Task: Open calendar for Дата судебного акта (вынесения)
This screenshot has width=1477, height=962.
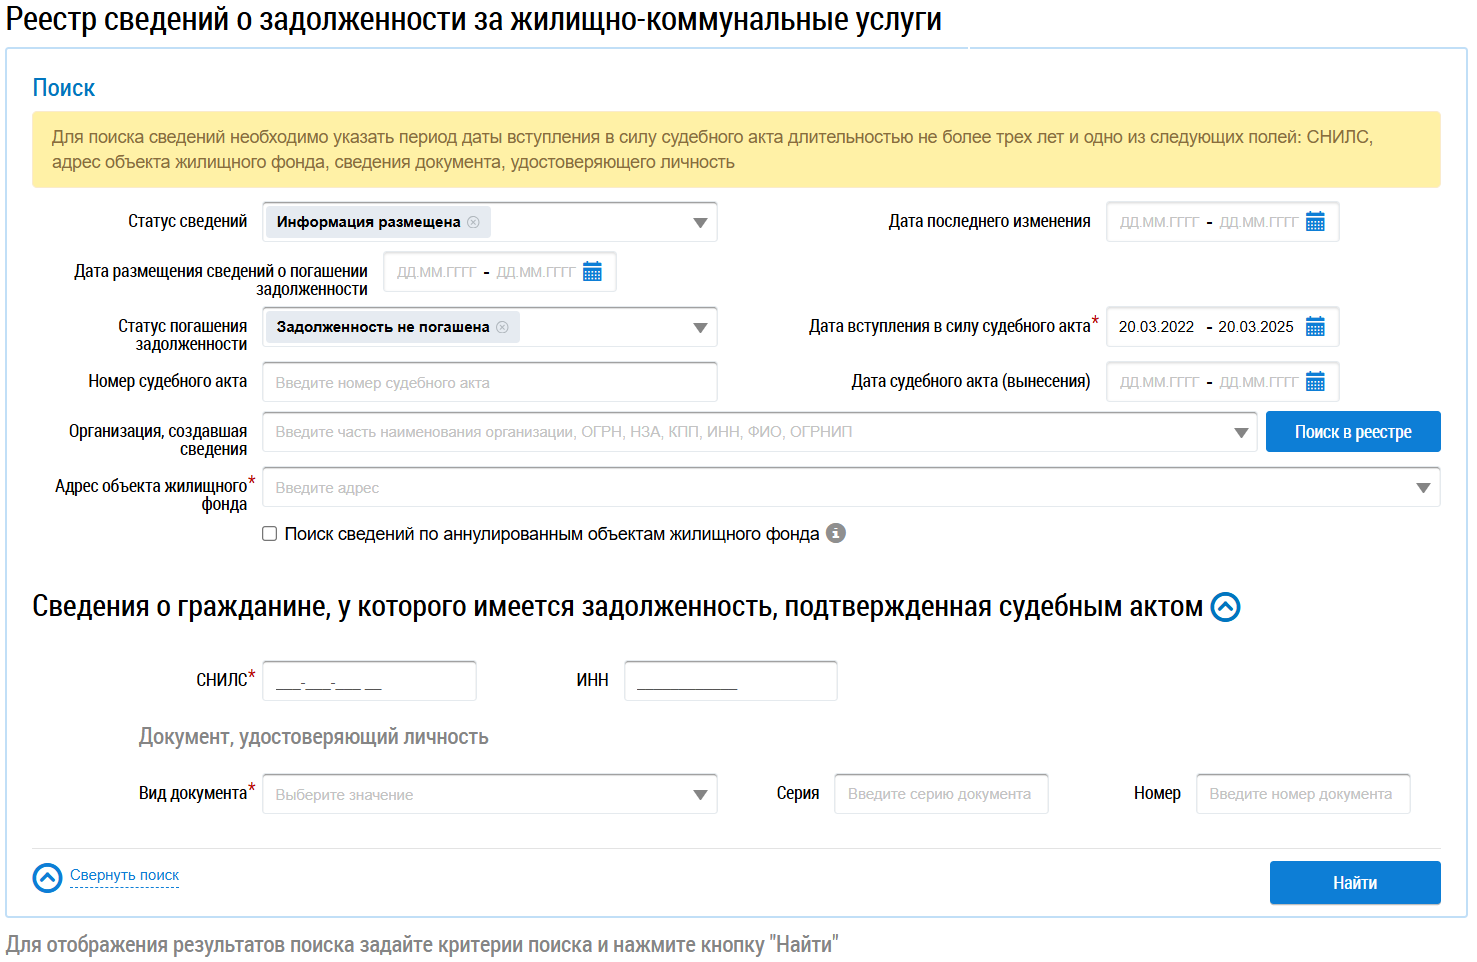Action: coord(1315,382)
